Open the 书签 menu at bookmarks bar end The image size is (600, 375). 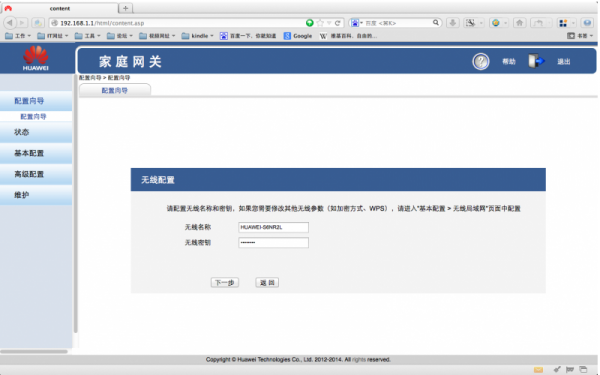580,36
